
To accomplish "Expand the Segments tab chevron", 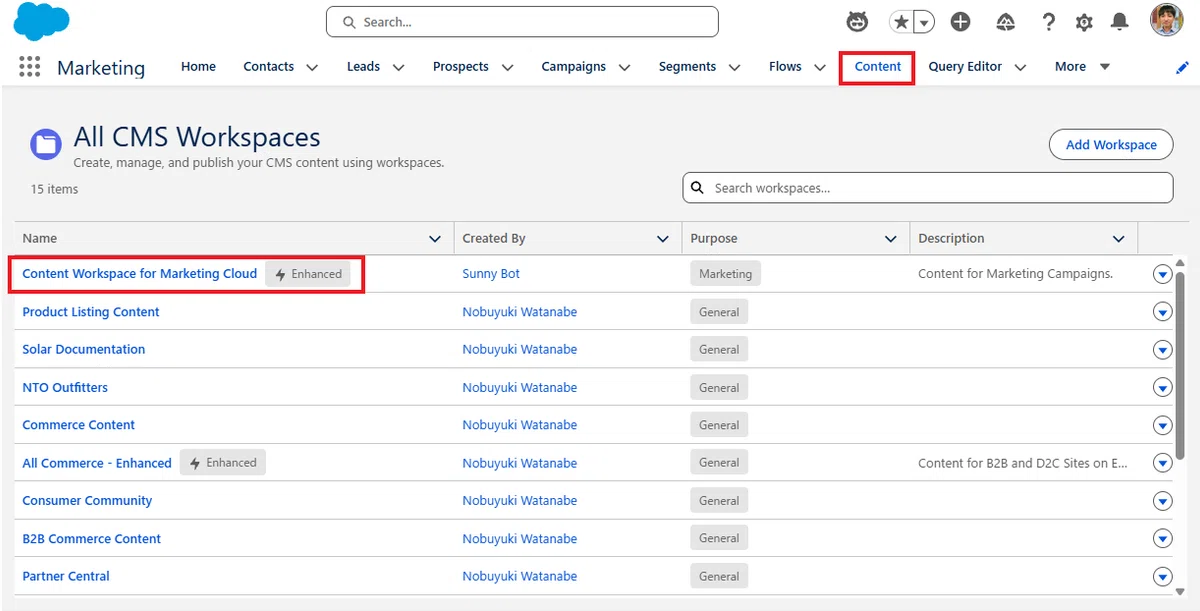I will [734, 68].
